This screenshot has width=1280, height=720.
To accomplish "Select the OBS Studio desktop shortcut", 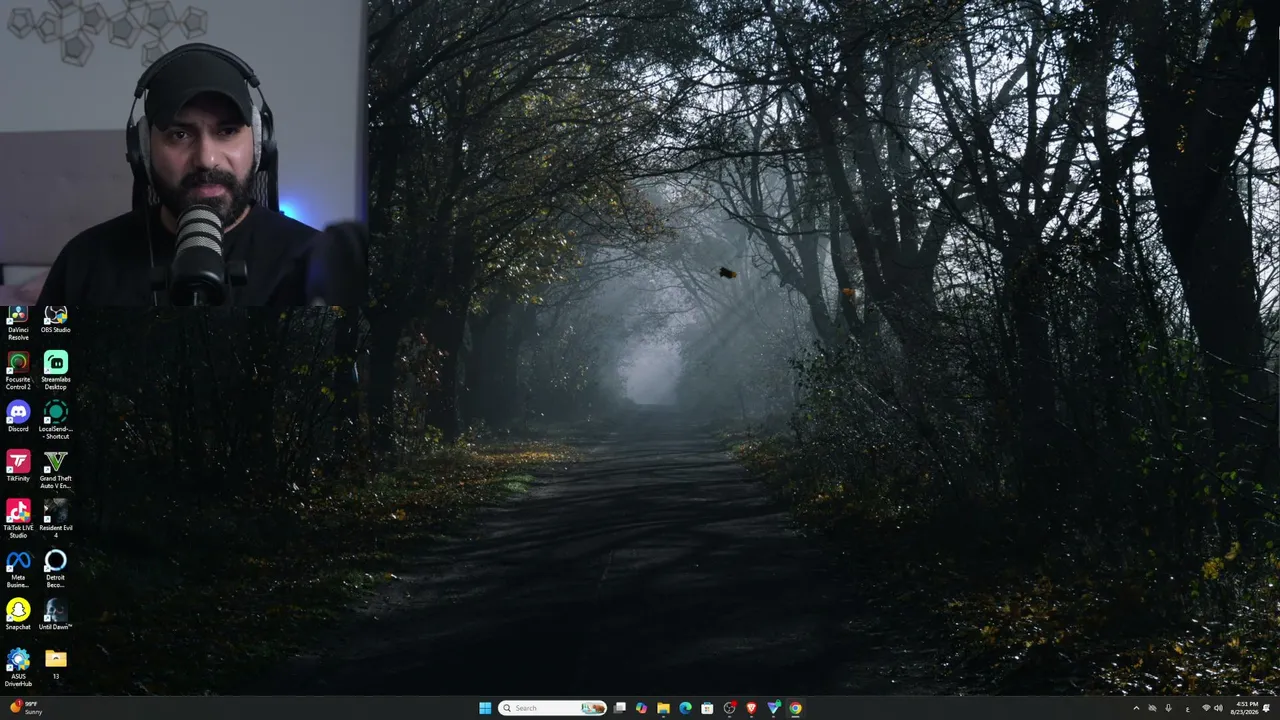I will [x=55, y=321].
